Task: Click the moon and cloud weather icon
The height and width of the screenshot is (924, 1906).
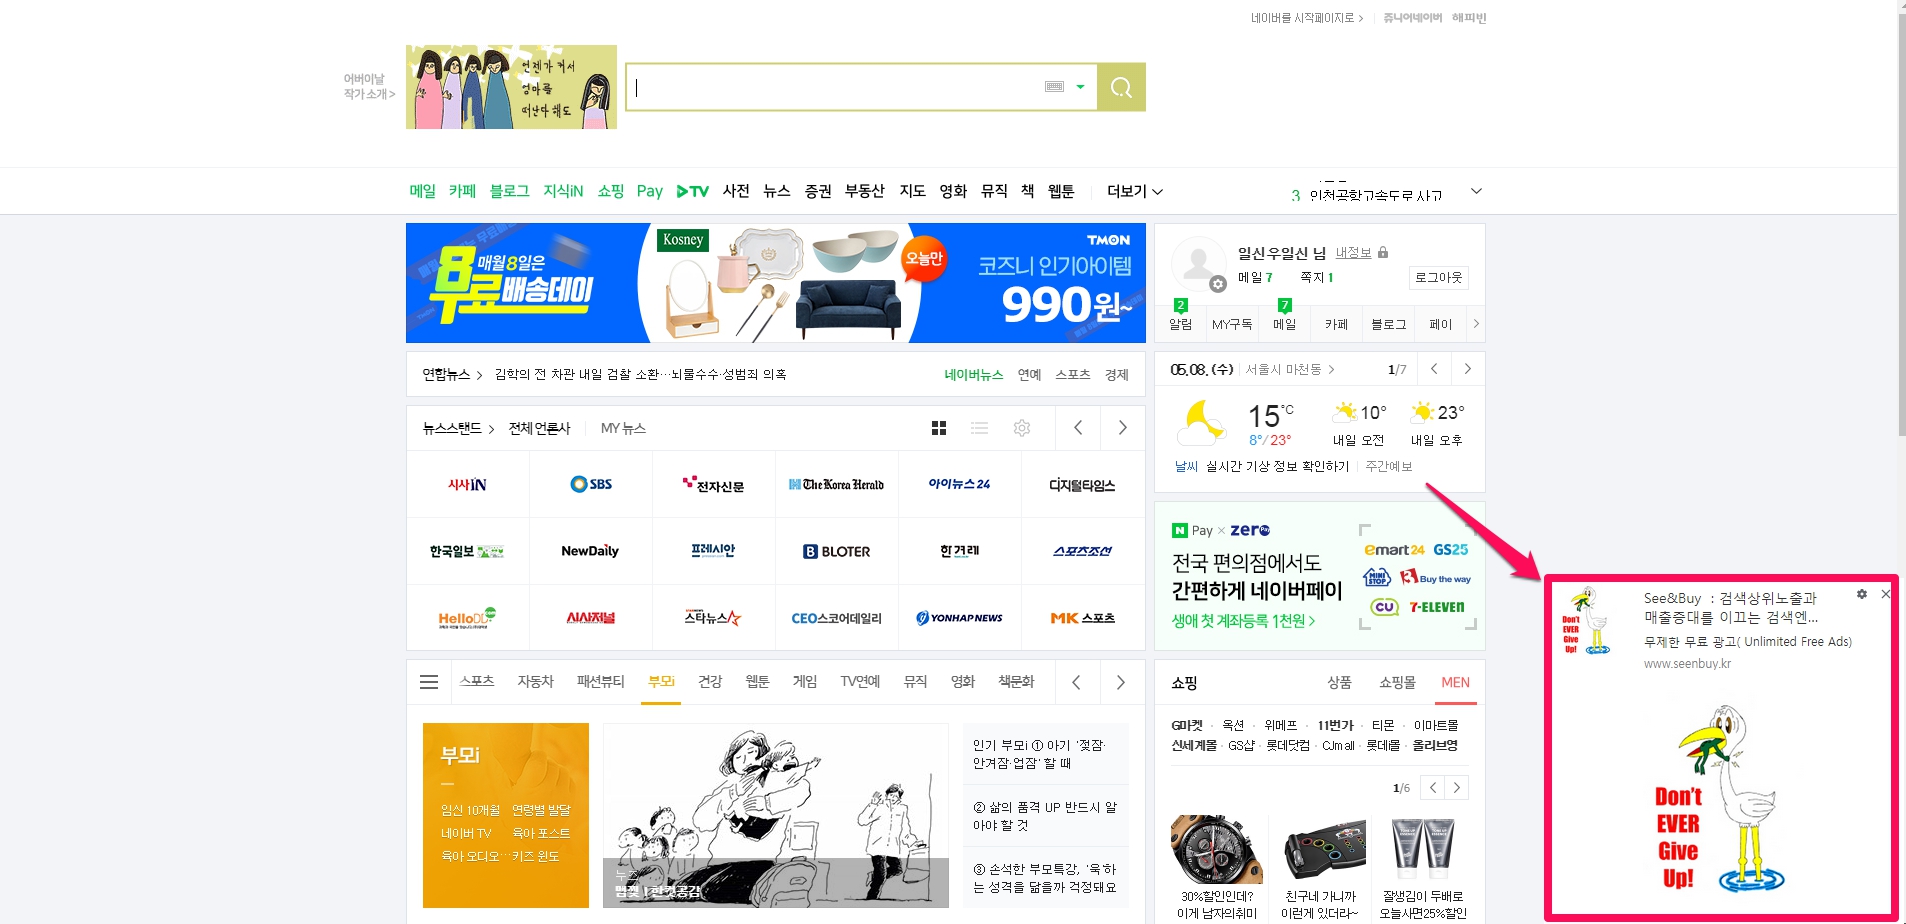Action: point(1202,422)
